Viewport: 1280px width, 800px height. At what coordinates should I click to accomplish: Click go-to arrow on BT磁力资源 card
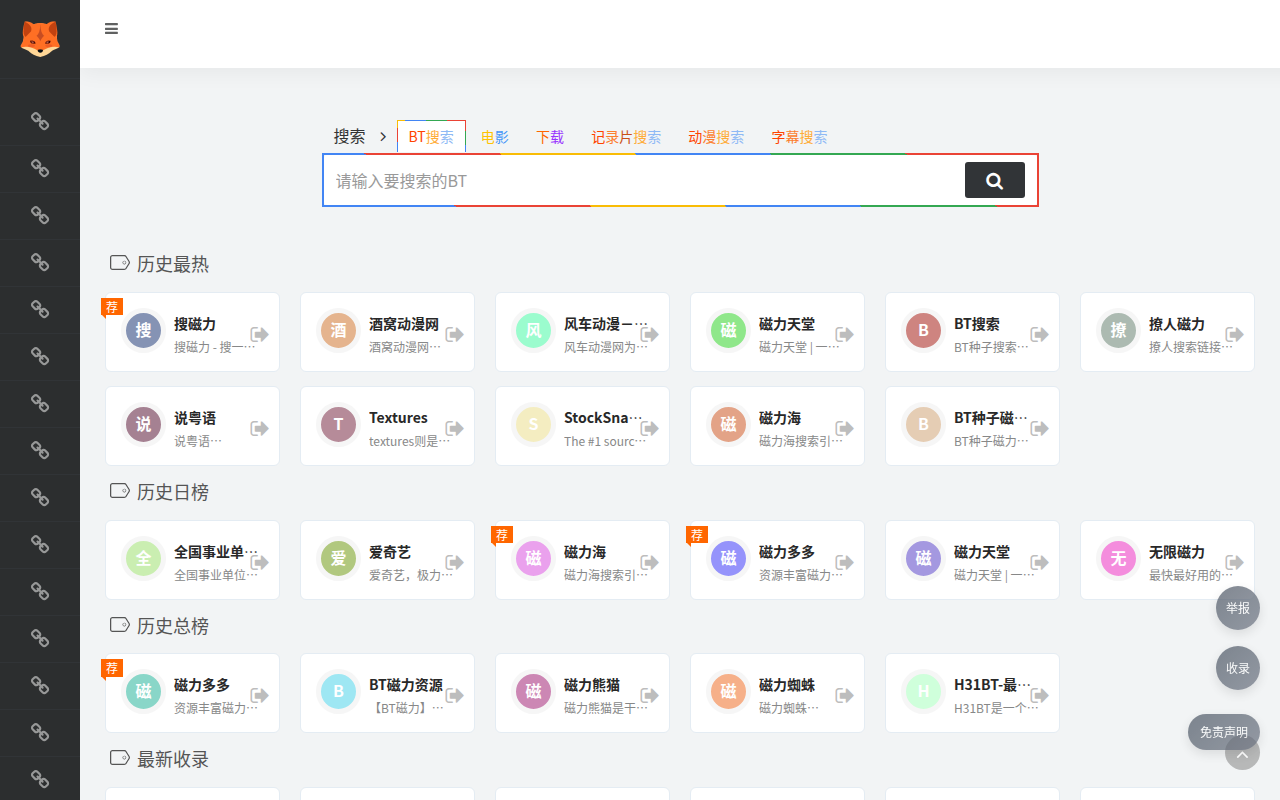[454, 695]
